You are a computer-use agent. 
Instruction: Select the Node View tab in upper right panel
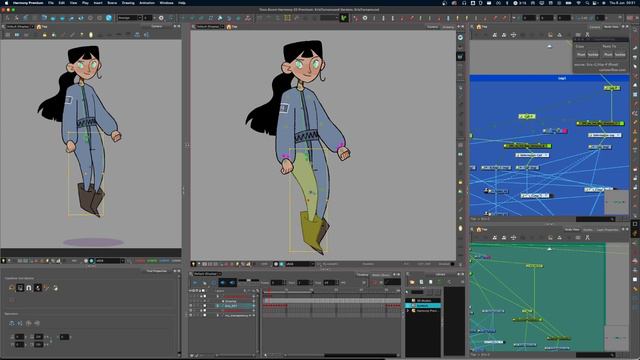point(611,27)
